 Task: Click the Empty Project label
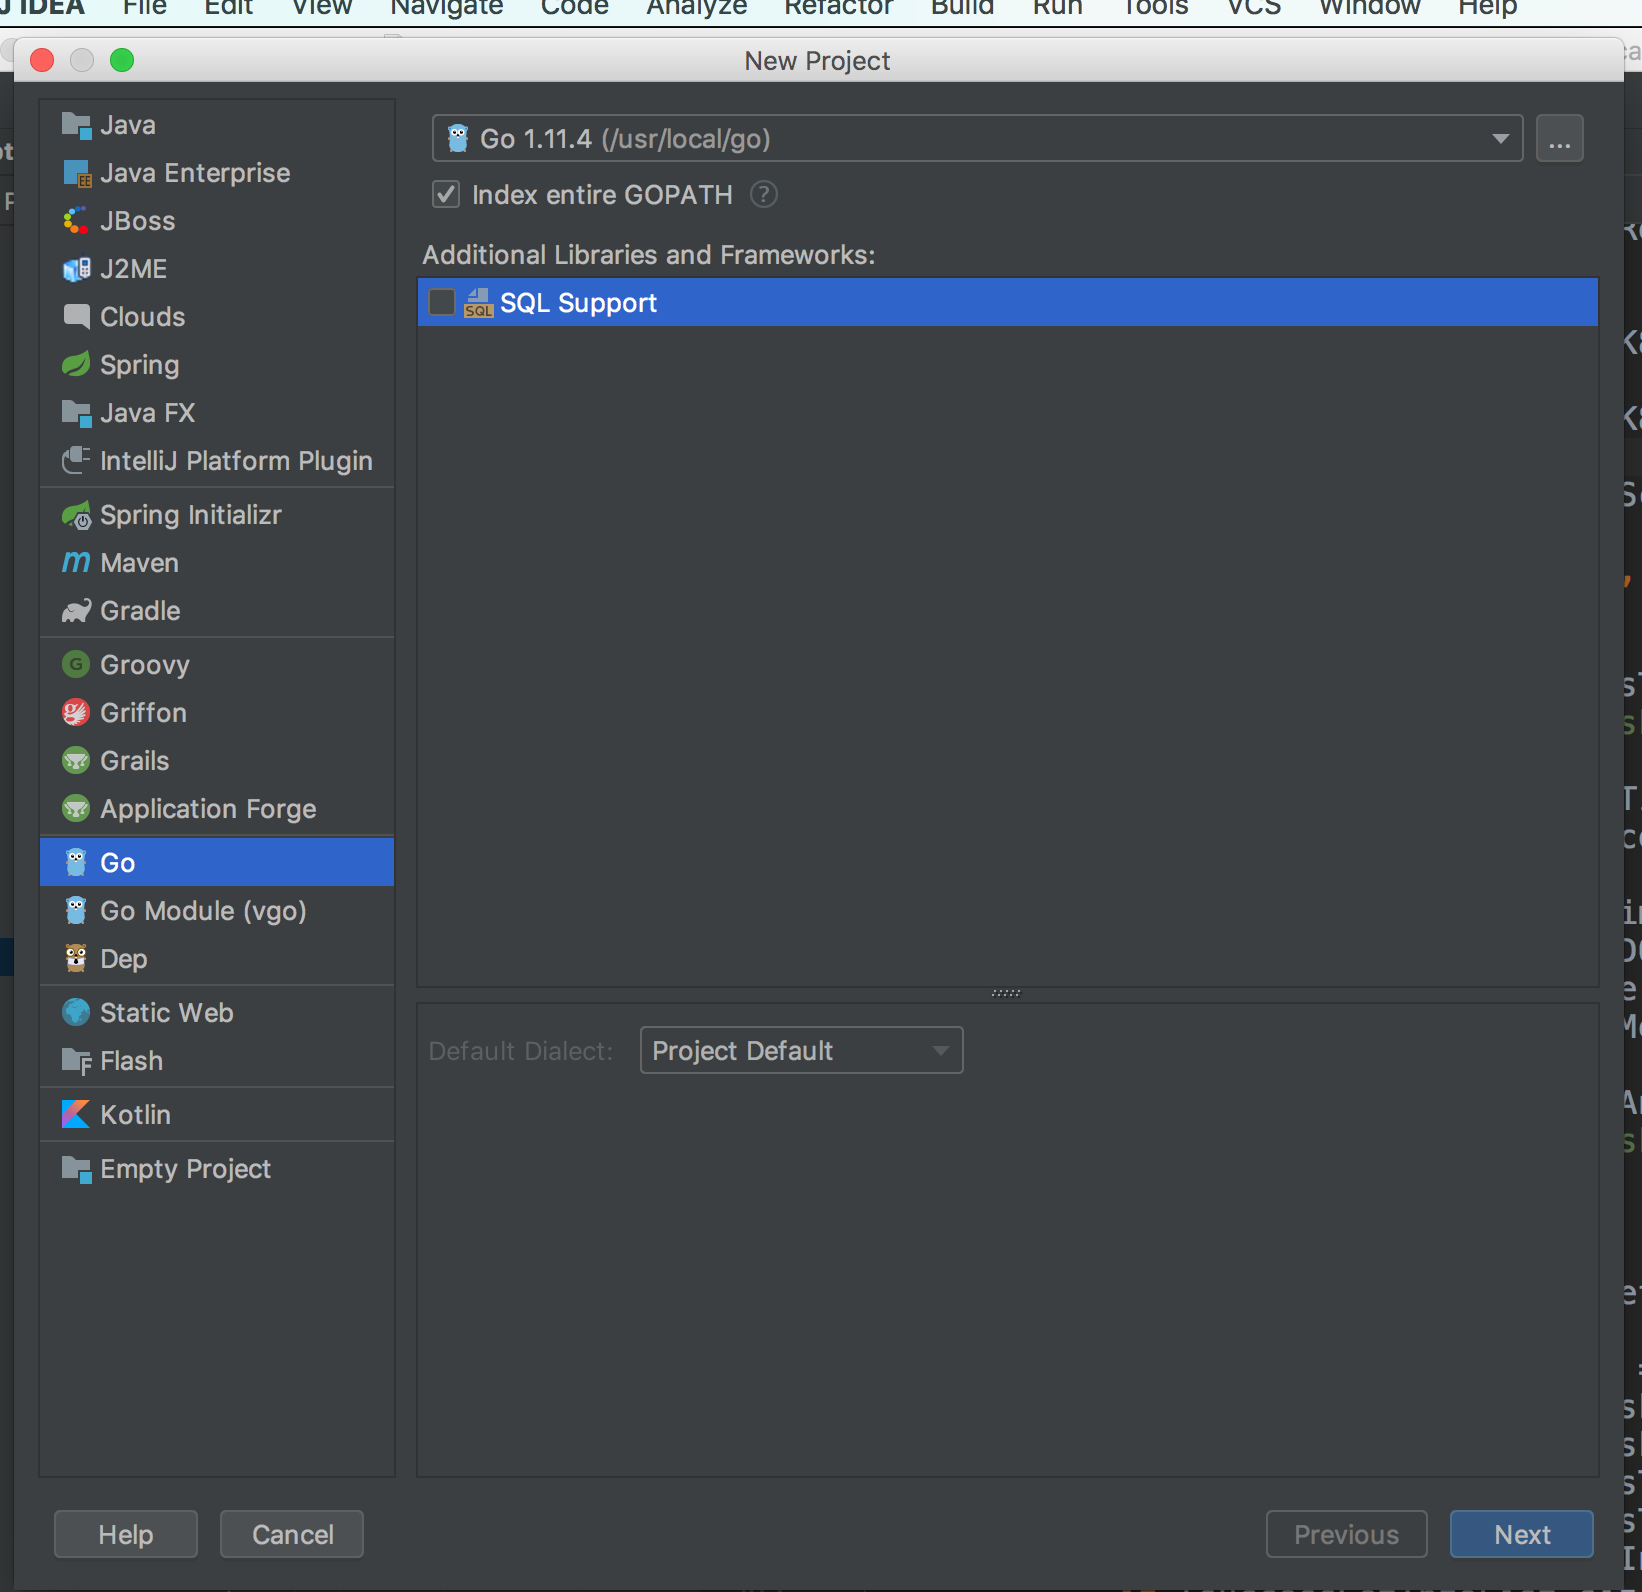(185, 1169)
